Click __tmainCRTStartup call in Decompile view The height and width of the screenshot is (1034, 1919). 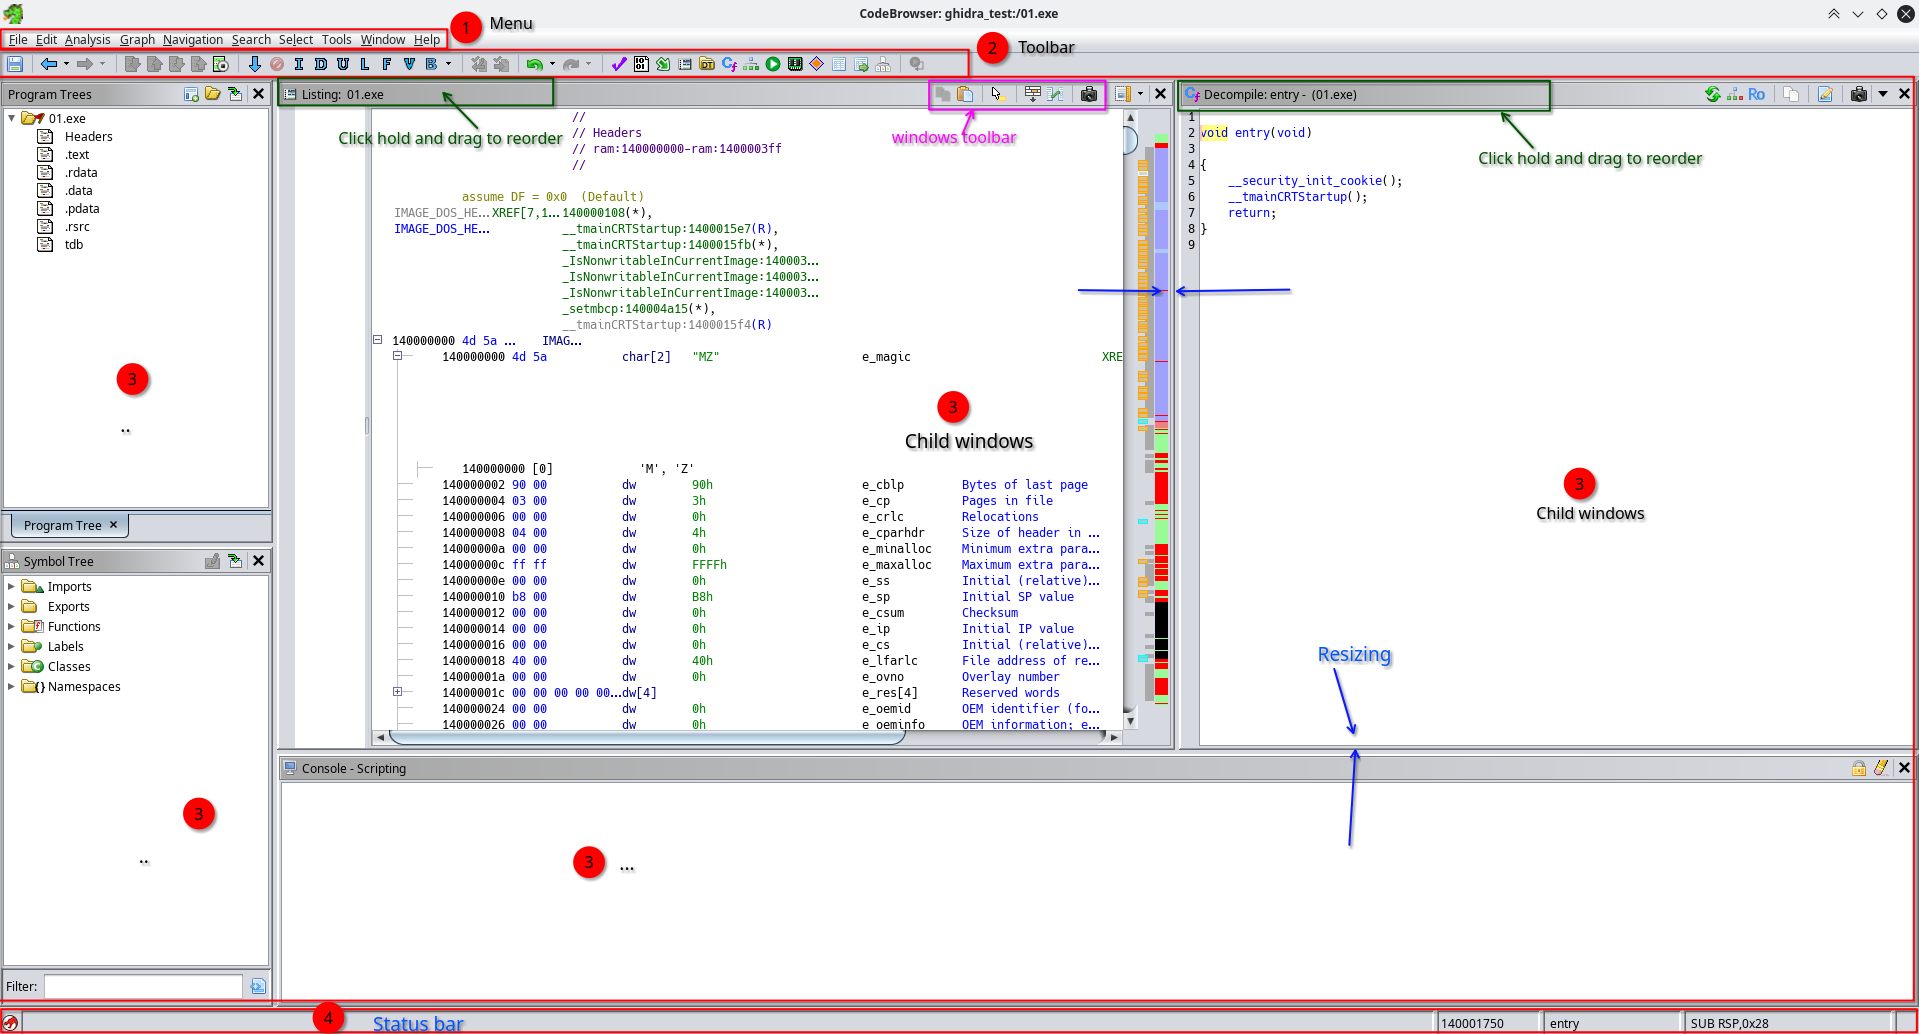point(1290,197)
